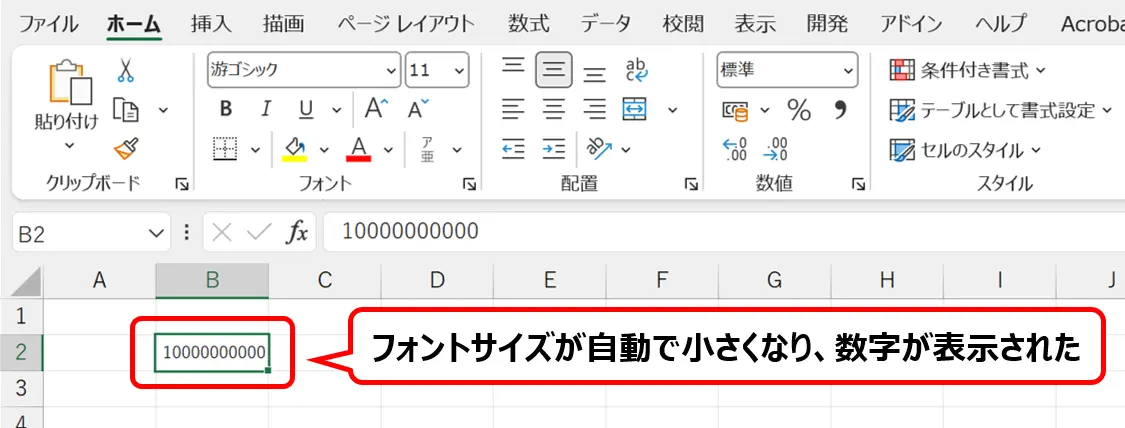
Task: Click the phonetic guide (ア亜) icon
Action: click(427, 149)
